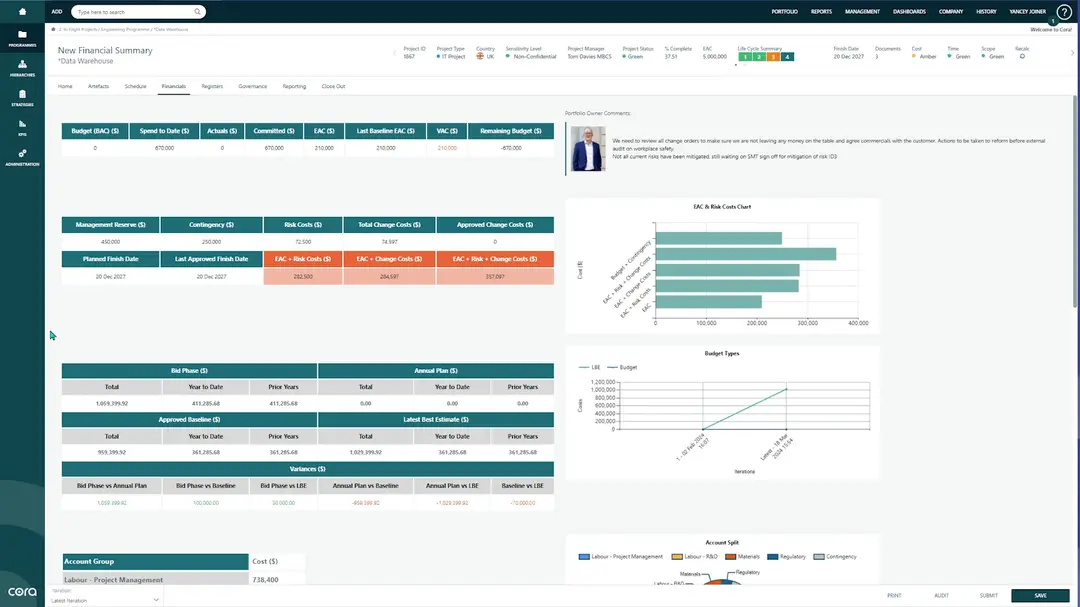Open the Administration gears icon
This screenshot has height=607, width=1080.
tap(22, 155)
